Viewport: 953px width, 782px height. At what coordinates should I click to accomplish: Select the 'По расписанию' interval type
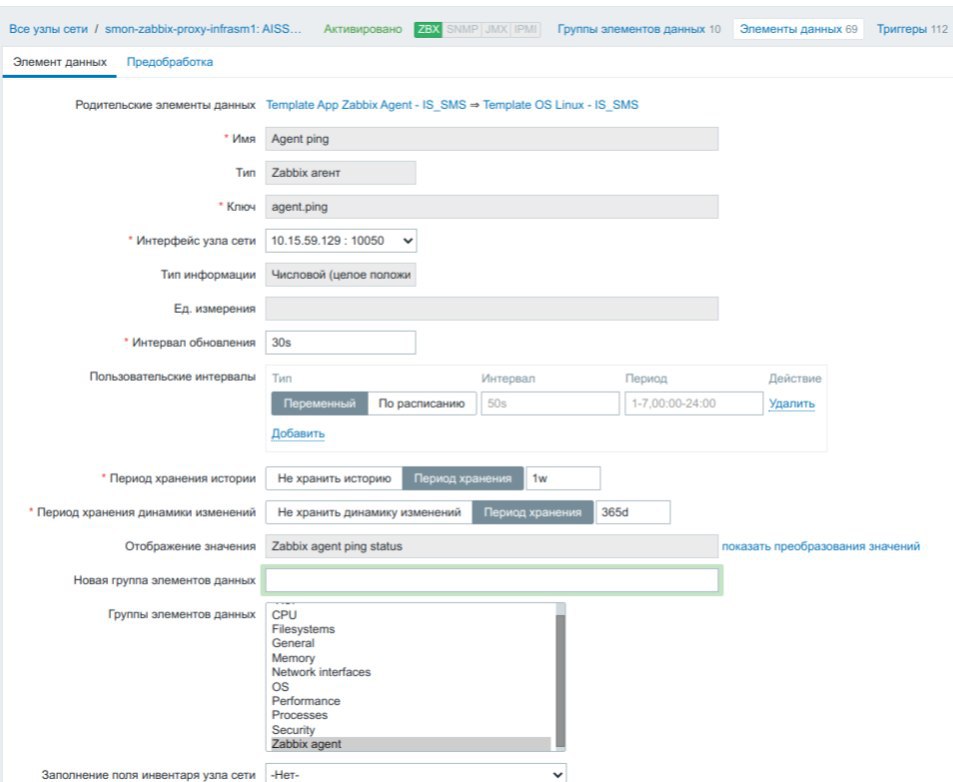pyautogui.click(x=422, y=403)
